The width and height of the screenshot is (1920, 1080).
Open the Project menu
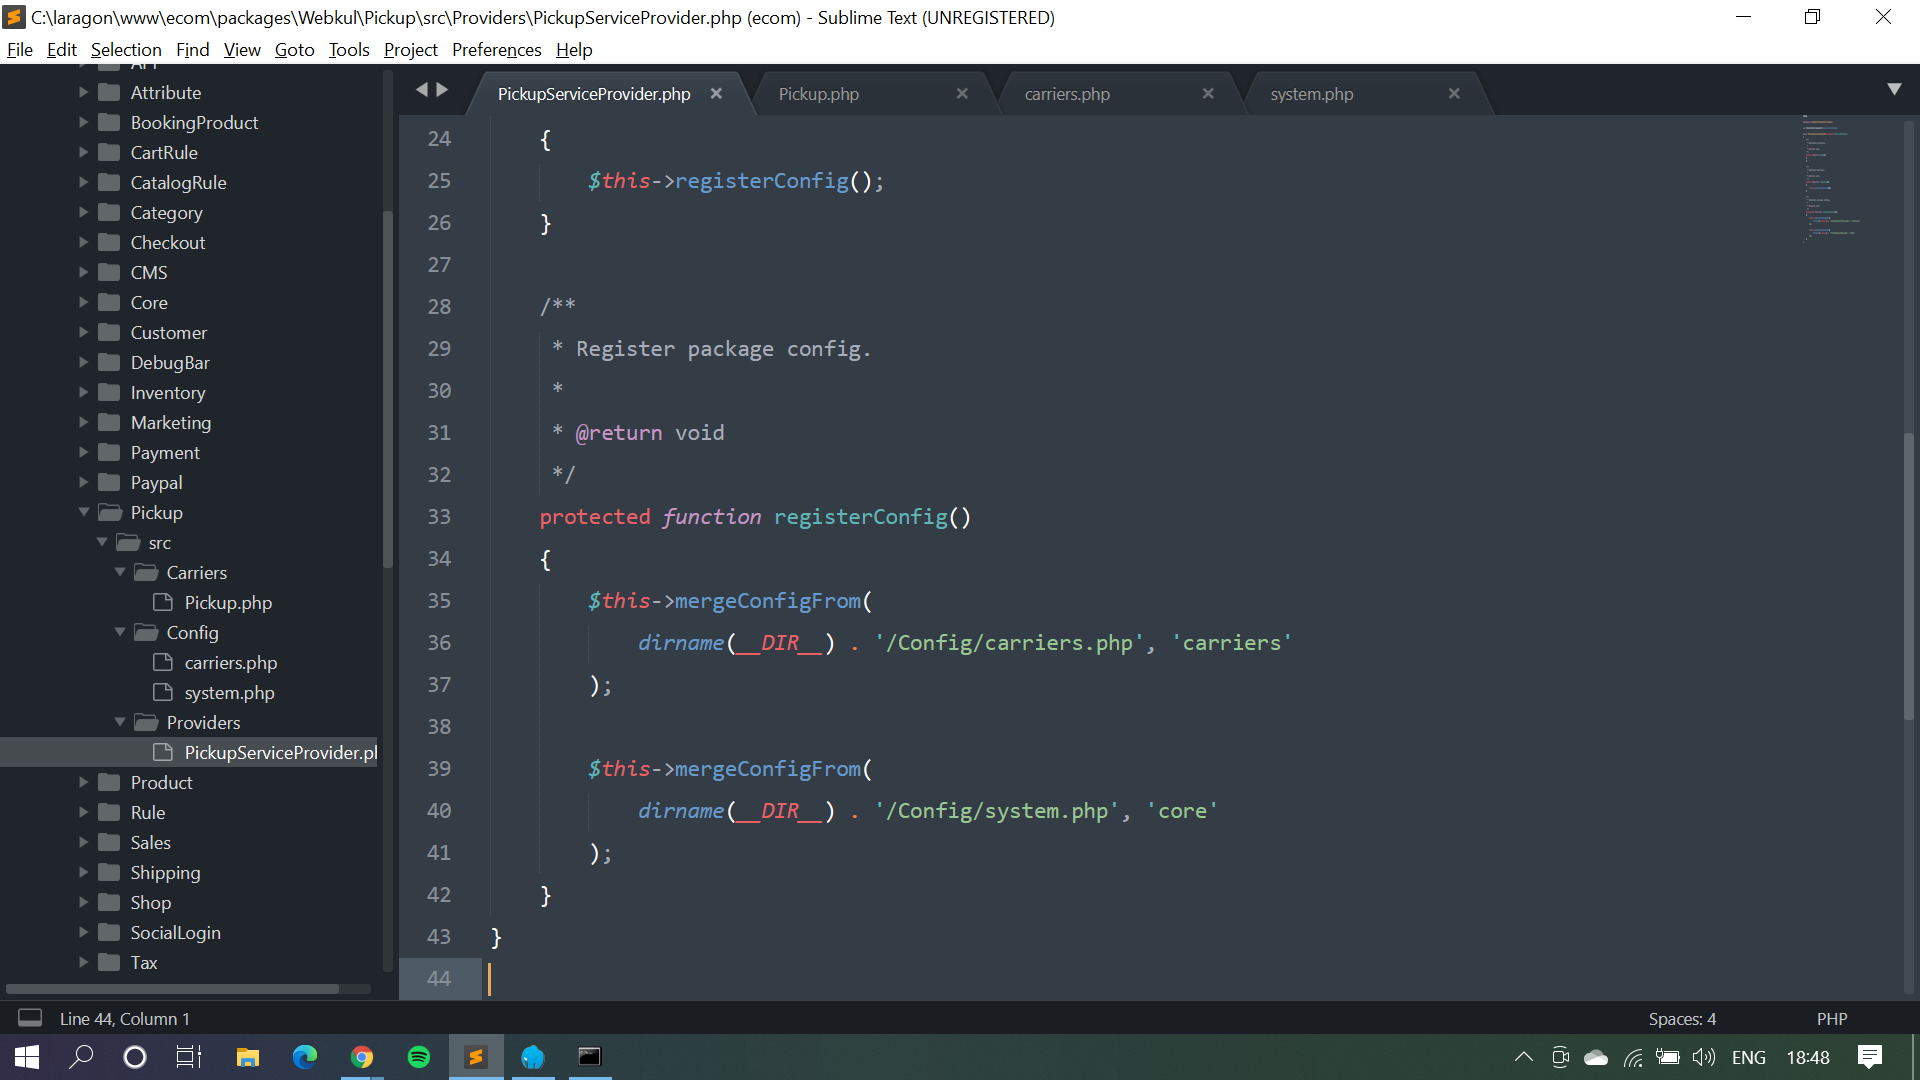(411, 49)
